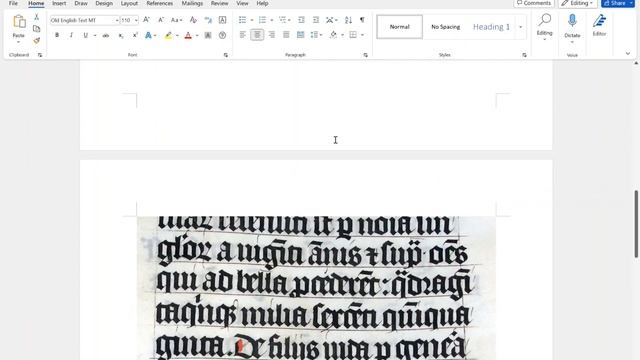Apply the Normal style
Screen dimensions: 640x360
coord(400,27)
